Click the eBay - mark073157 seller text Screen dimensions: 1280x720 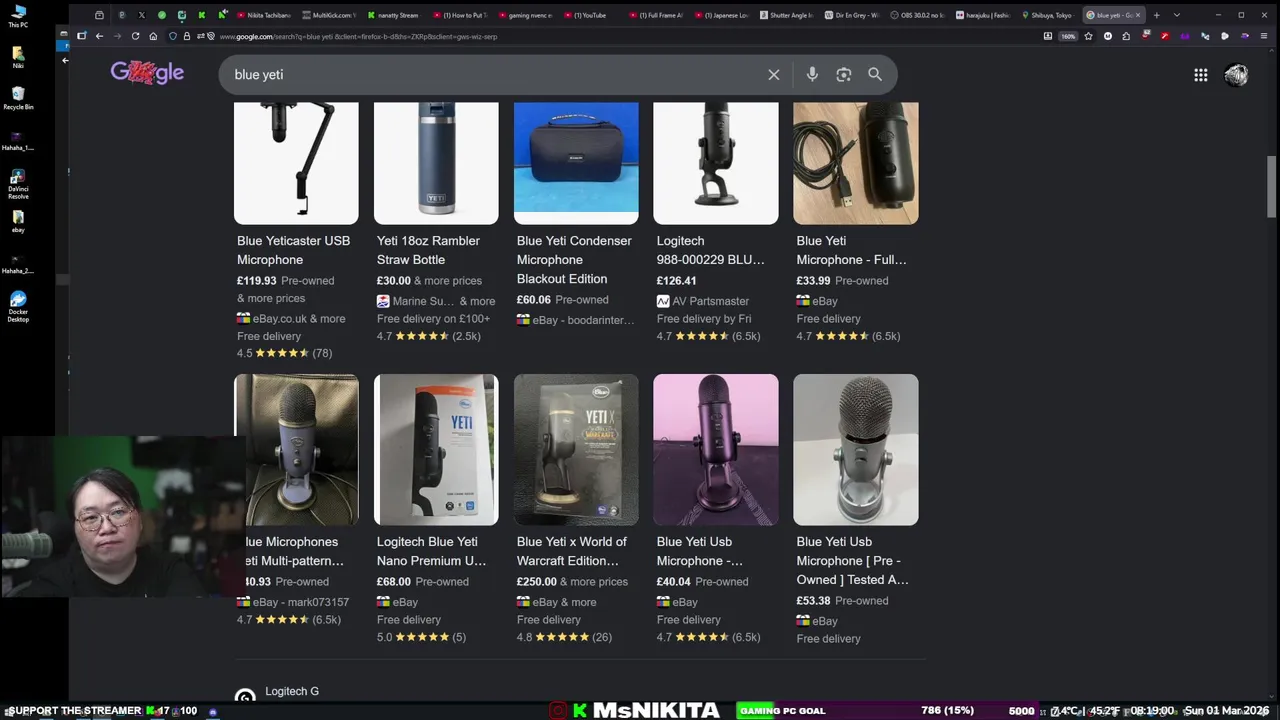pos(300,602)
